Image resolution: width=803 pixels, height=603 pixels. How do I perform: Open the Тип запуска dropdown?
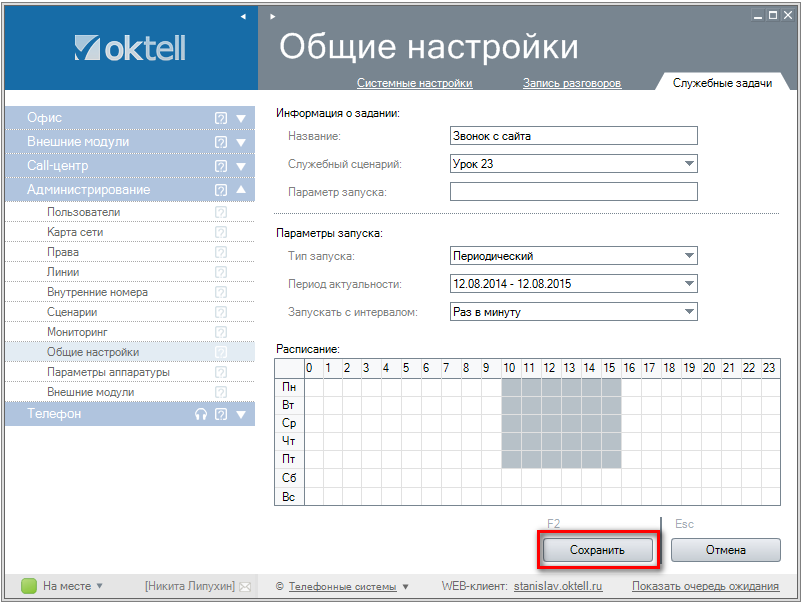coord(689,256)
